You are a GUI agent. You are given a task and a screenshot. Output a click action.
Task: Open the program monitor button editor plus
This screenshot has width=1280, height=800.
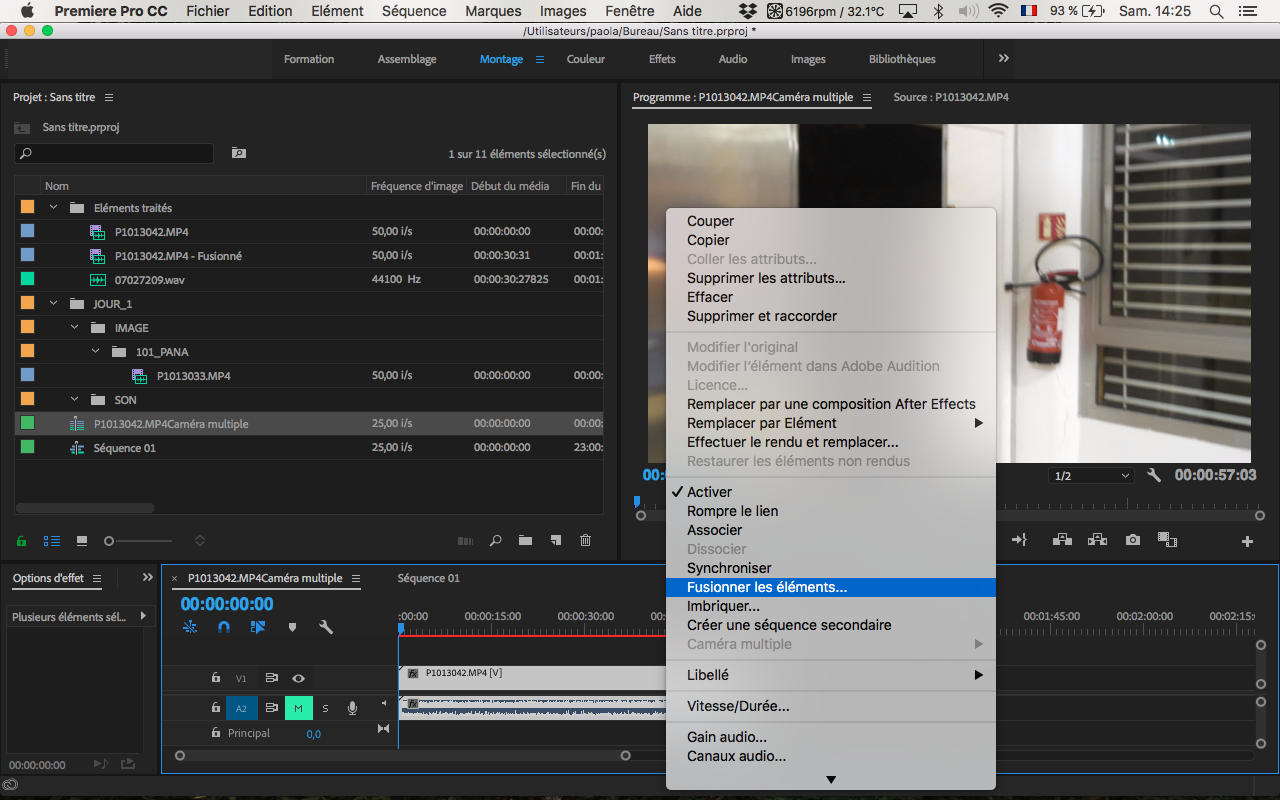(x=1247, y=541)
